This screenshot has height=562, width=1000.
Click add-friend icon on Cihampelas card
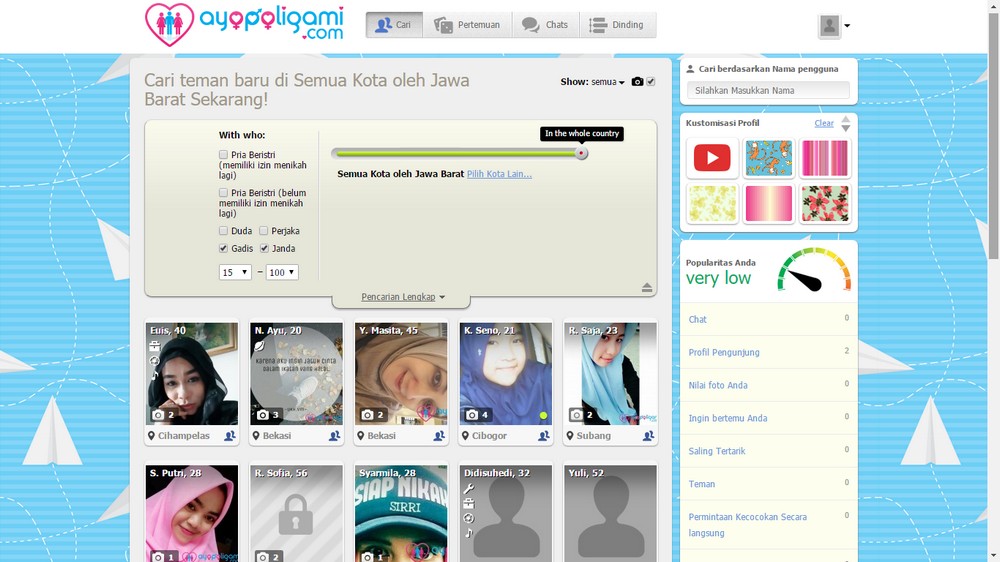(230, 436)
